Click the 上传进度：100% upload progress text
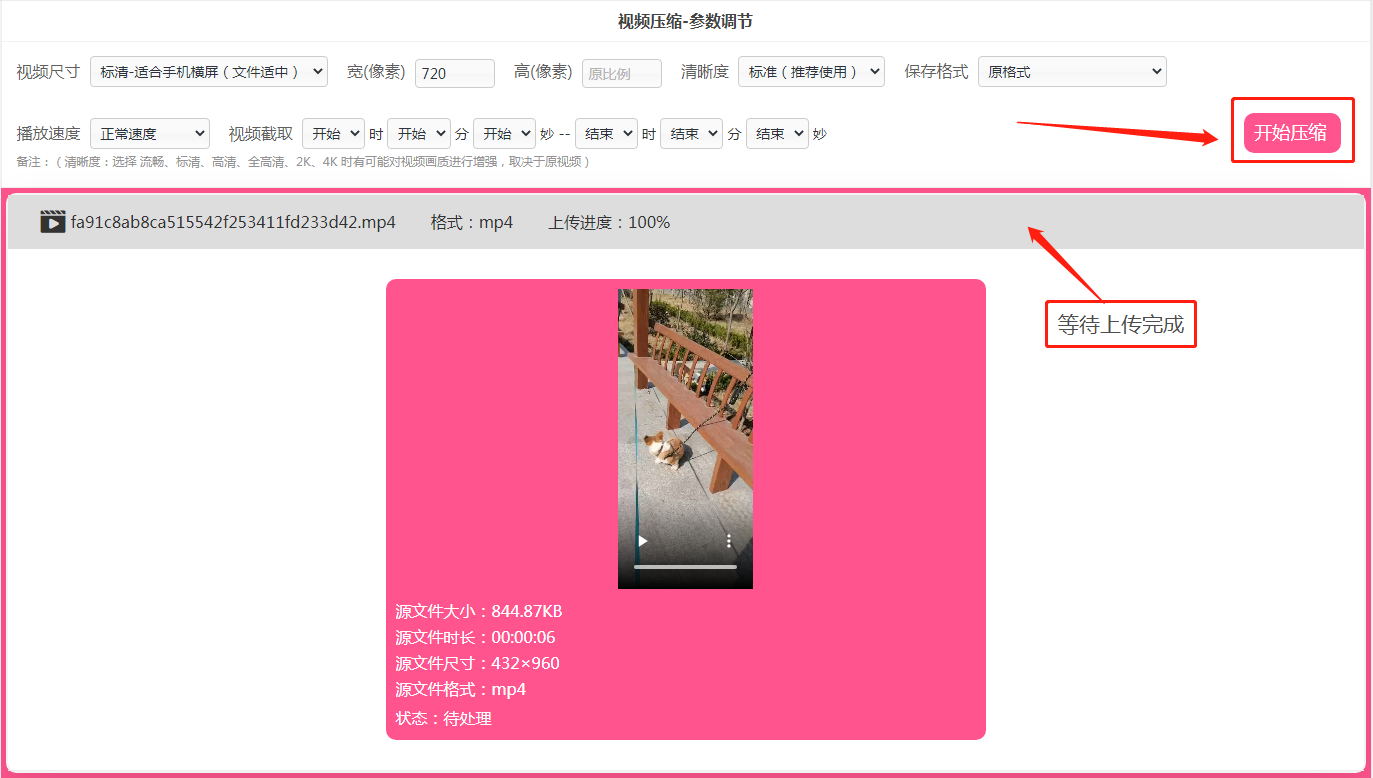Image resolution: width=1373 pixels, height=778 pixels. coord(609,222)
